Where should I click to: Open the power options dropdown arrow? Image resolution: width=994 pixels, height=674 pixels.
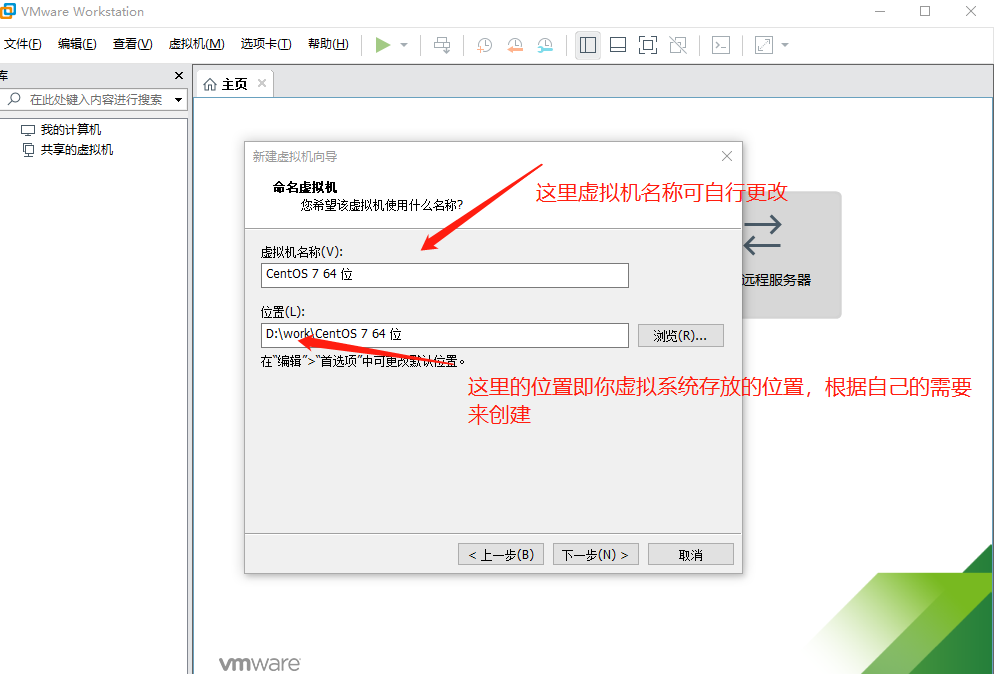point(404,45)
